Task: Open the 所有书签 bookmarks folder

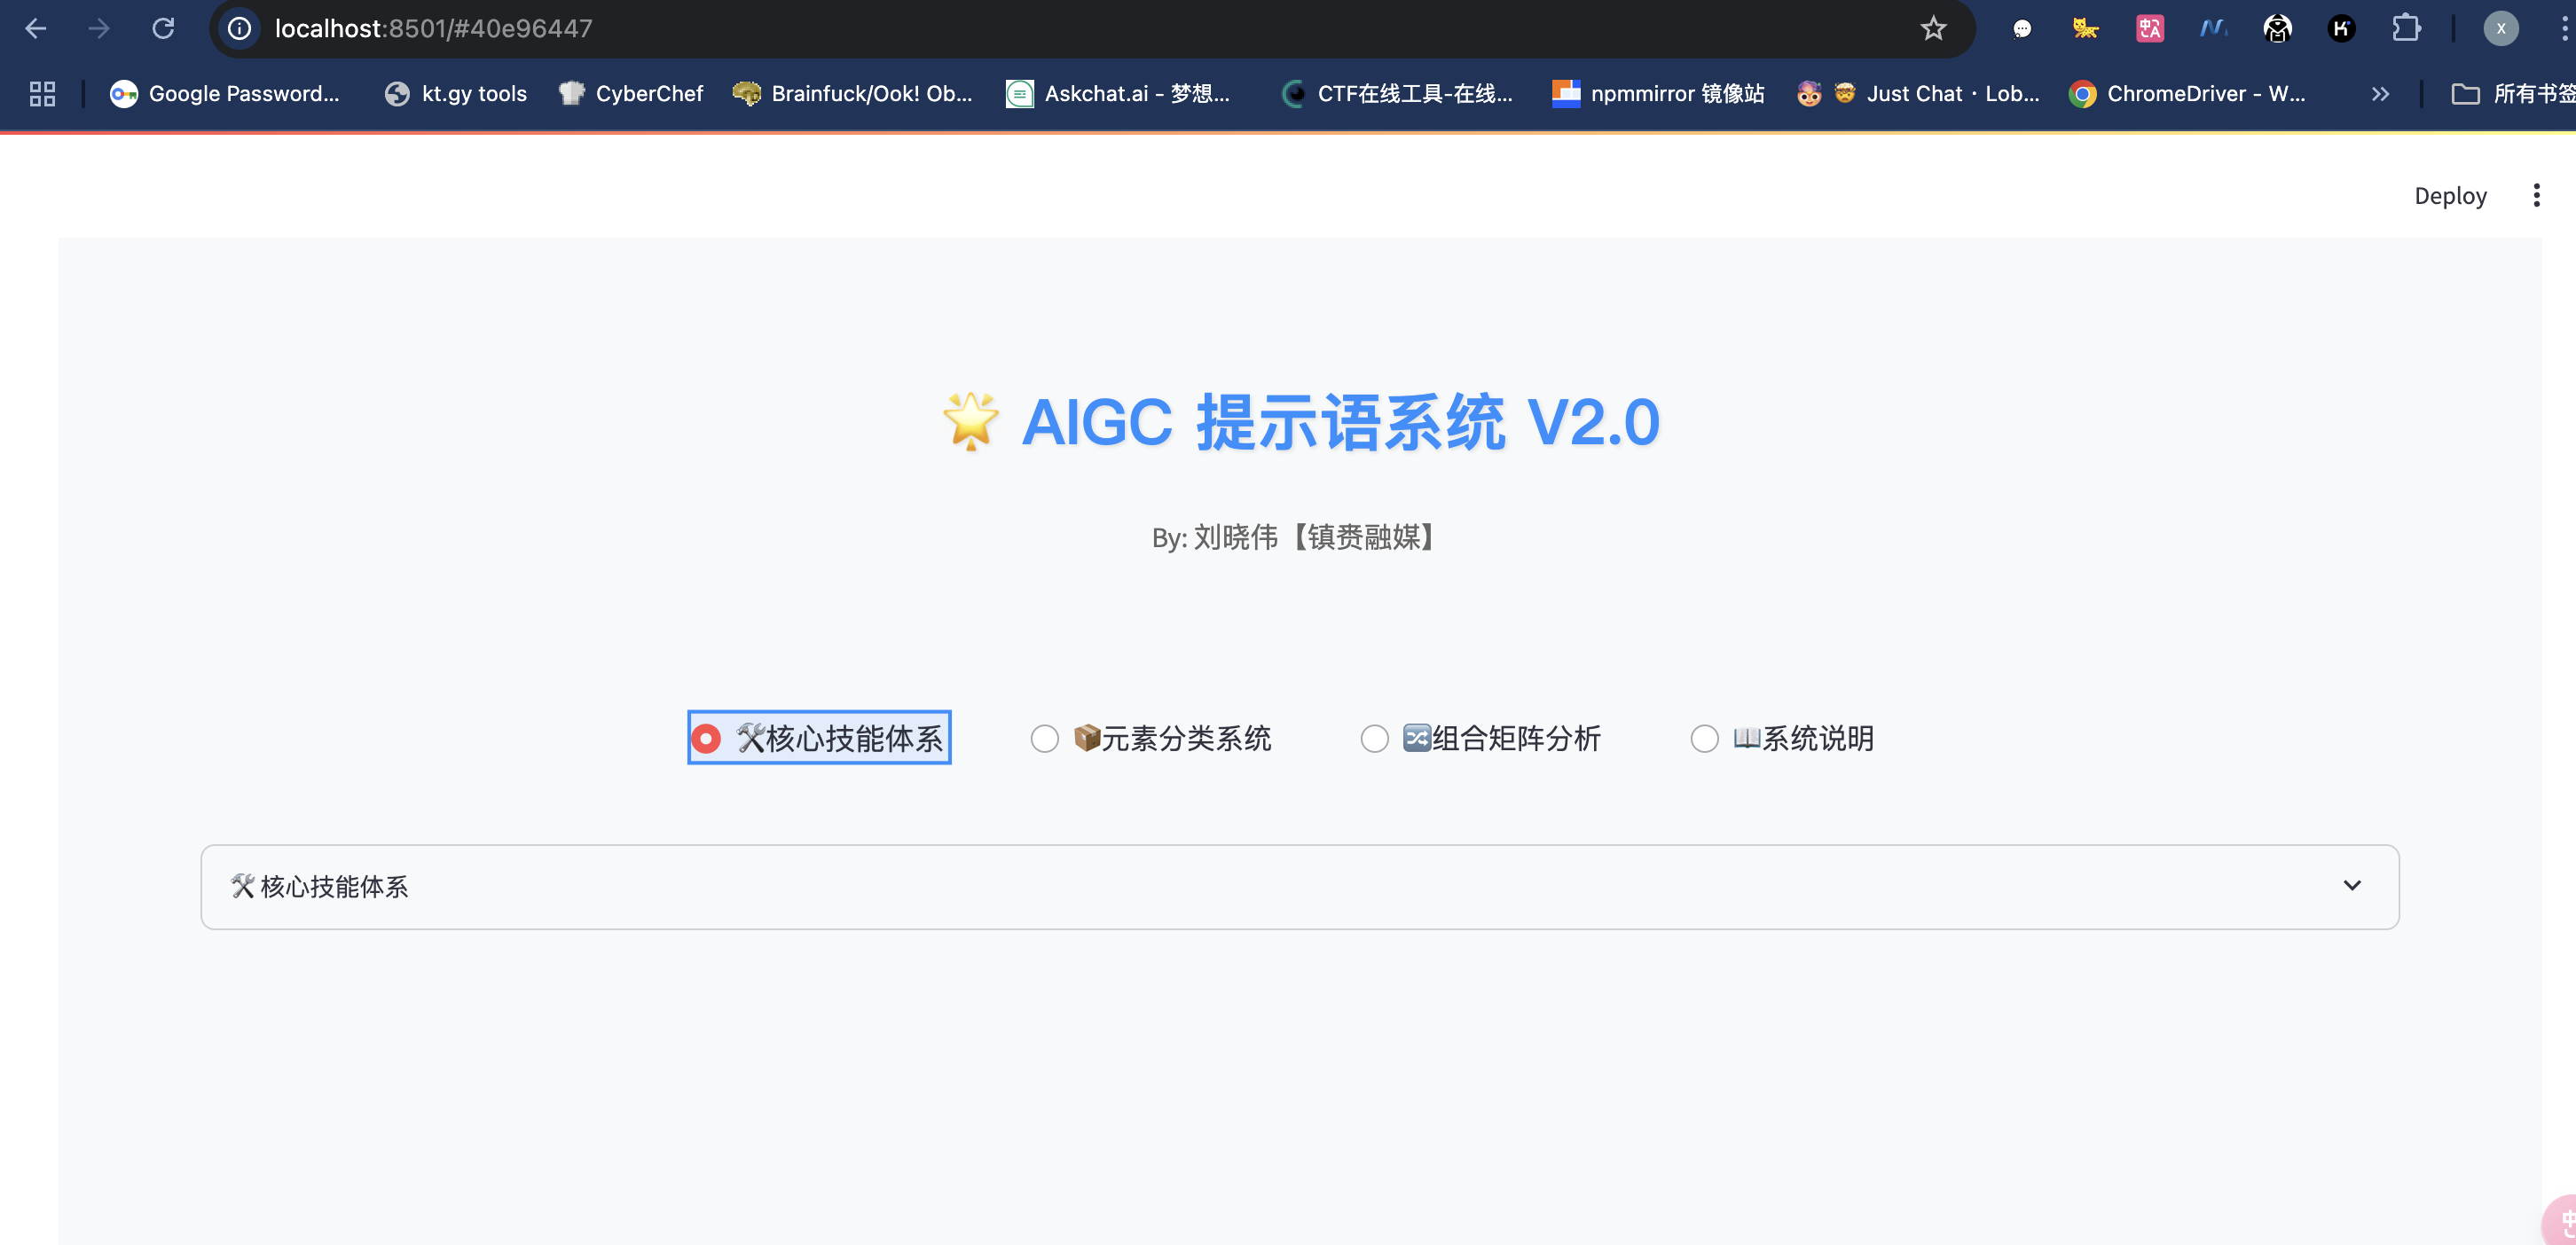Action: (x=2512, y=94)
